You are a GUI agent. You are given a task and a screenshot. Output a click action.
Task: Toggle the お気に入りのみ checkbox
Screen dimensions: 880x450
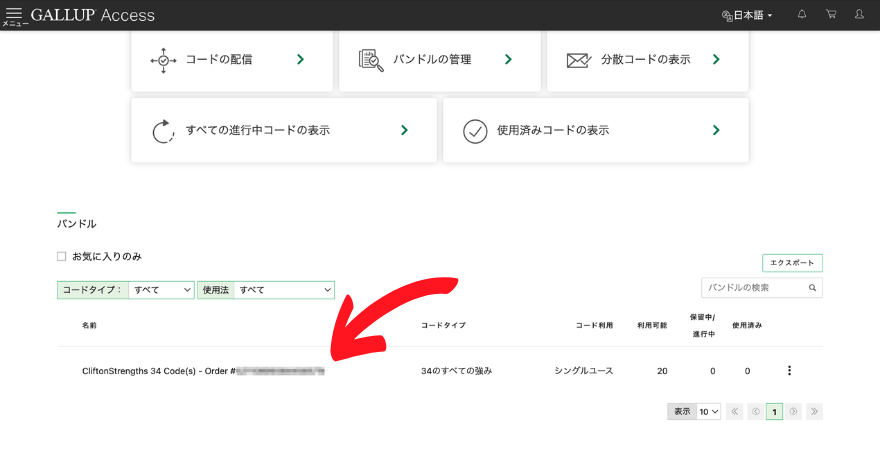62,256
